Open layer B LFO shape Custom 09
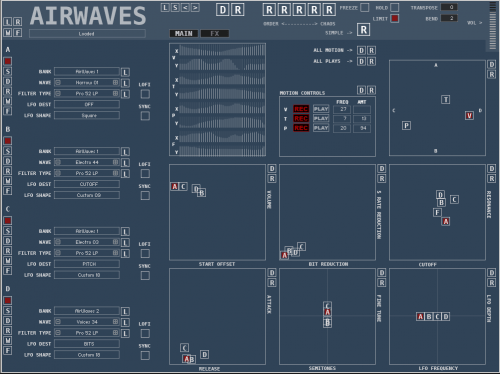This screenshot has width=500, height=374. 87,195
